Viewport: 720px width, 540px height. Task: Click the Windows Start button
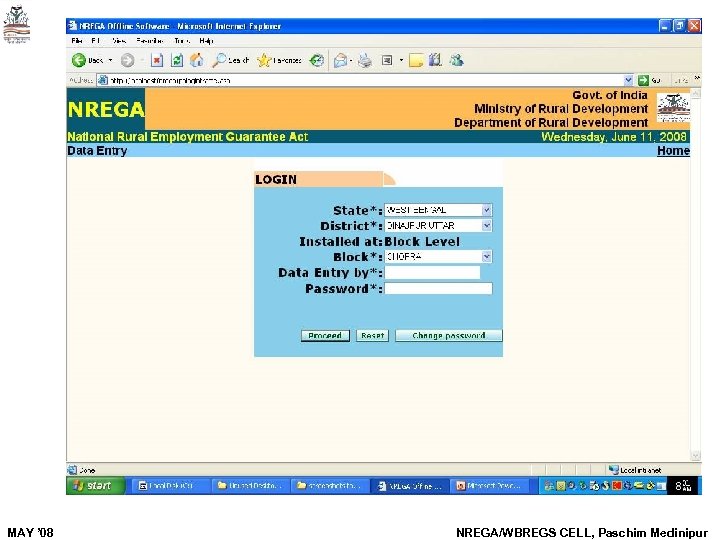(96, 485)
